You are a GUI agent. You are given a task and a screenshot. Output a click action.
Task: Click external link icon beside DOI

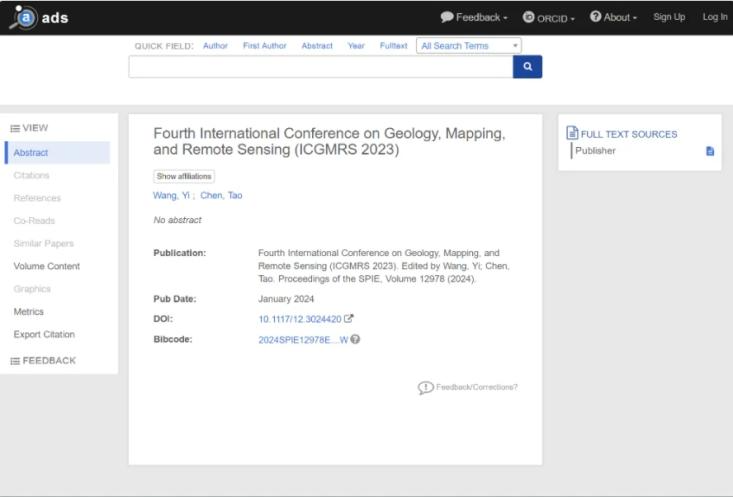(349, 319)
